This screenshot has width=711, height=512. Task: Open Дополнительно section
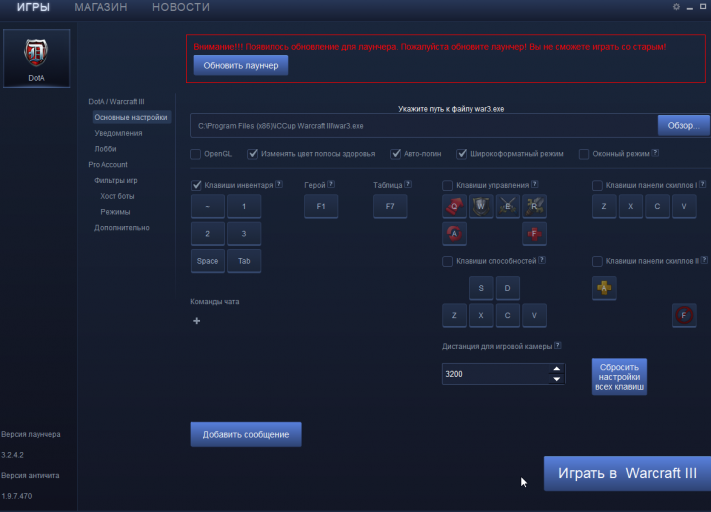(122, 228)
